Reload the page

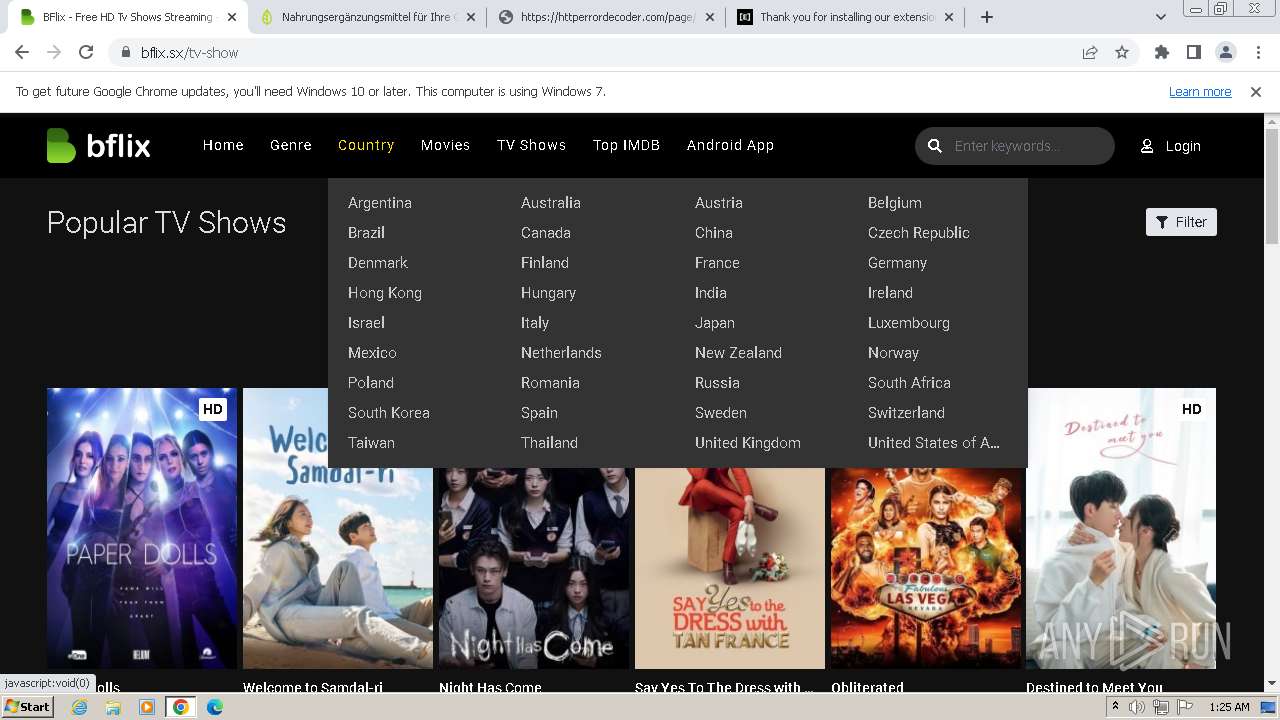coord(86,53)
